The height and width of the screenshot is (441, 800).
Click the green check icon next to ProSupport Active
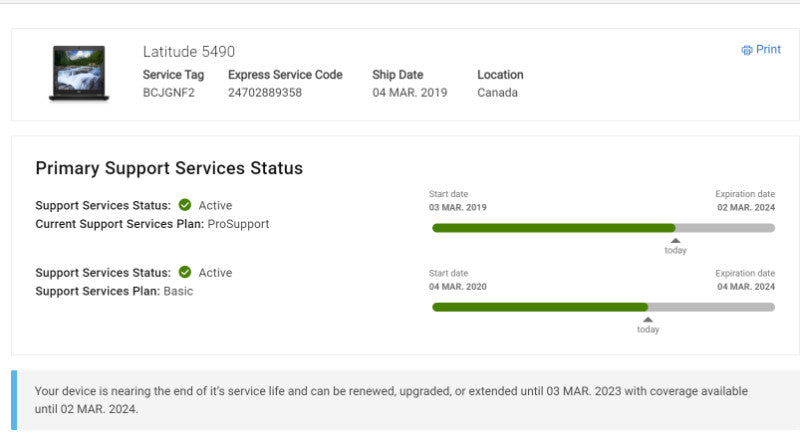[x=185, y=205]
